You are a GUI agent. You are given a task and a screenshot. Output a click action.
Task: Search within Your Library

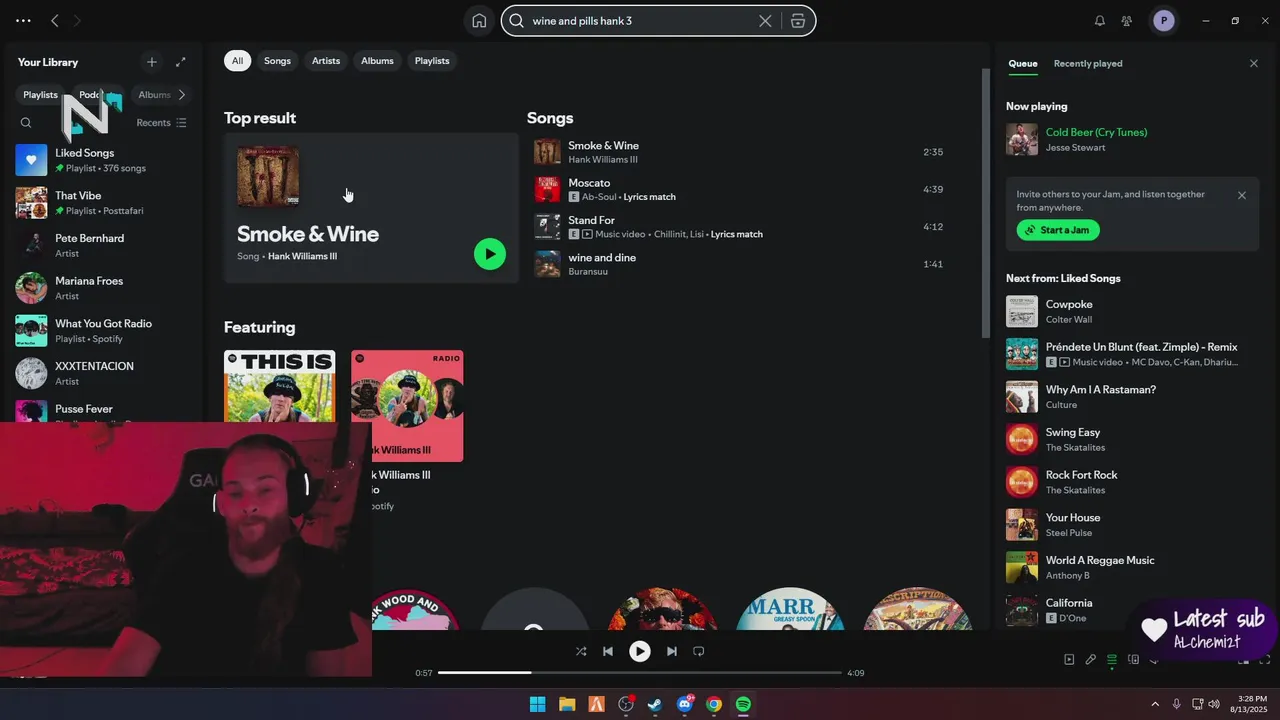(x=26, y=123)
